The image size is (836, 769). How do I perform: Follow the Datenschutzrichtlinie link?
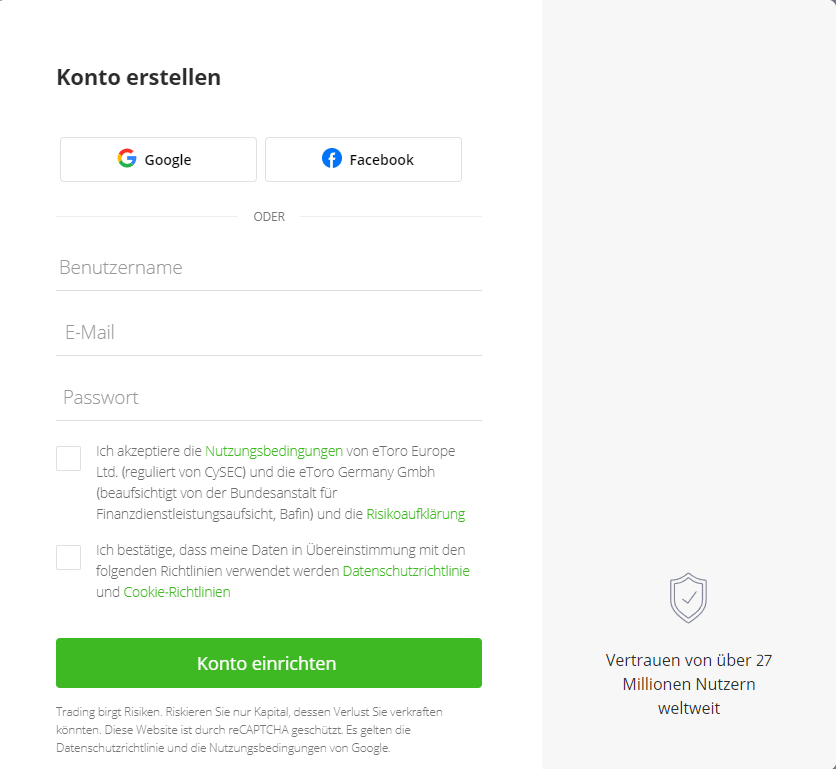point(406,571)
